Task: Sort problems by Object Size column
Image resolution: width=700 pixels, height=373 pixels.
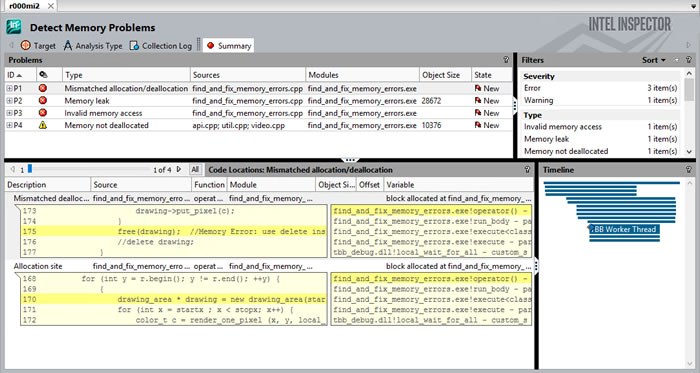Action: tap(445, 75)
